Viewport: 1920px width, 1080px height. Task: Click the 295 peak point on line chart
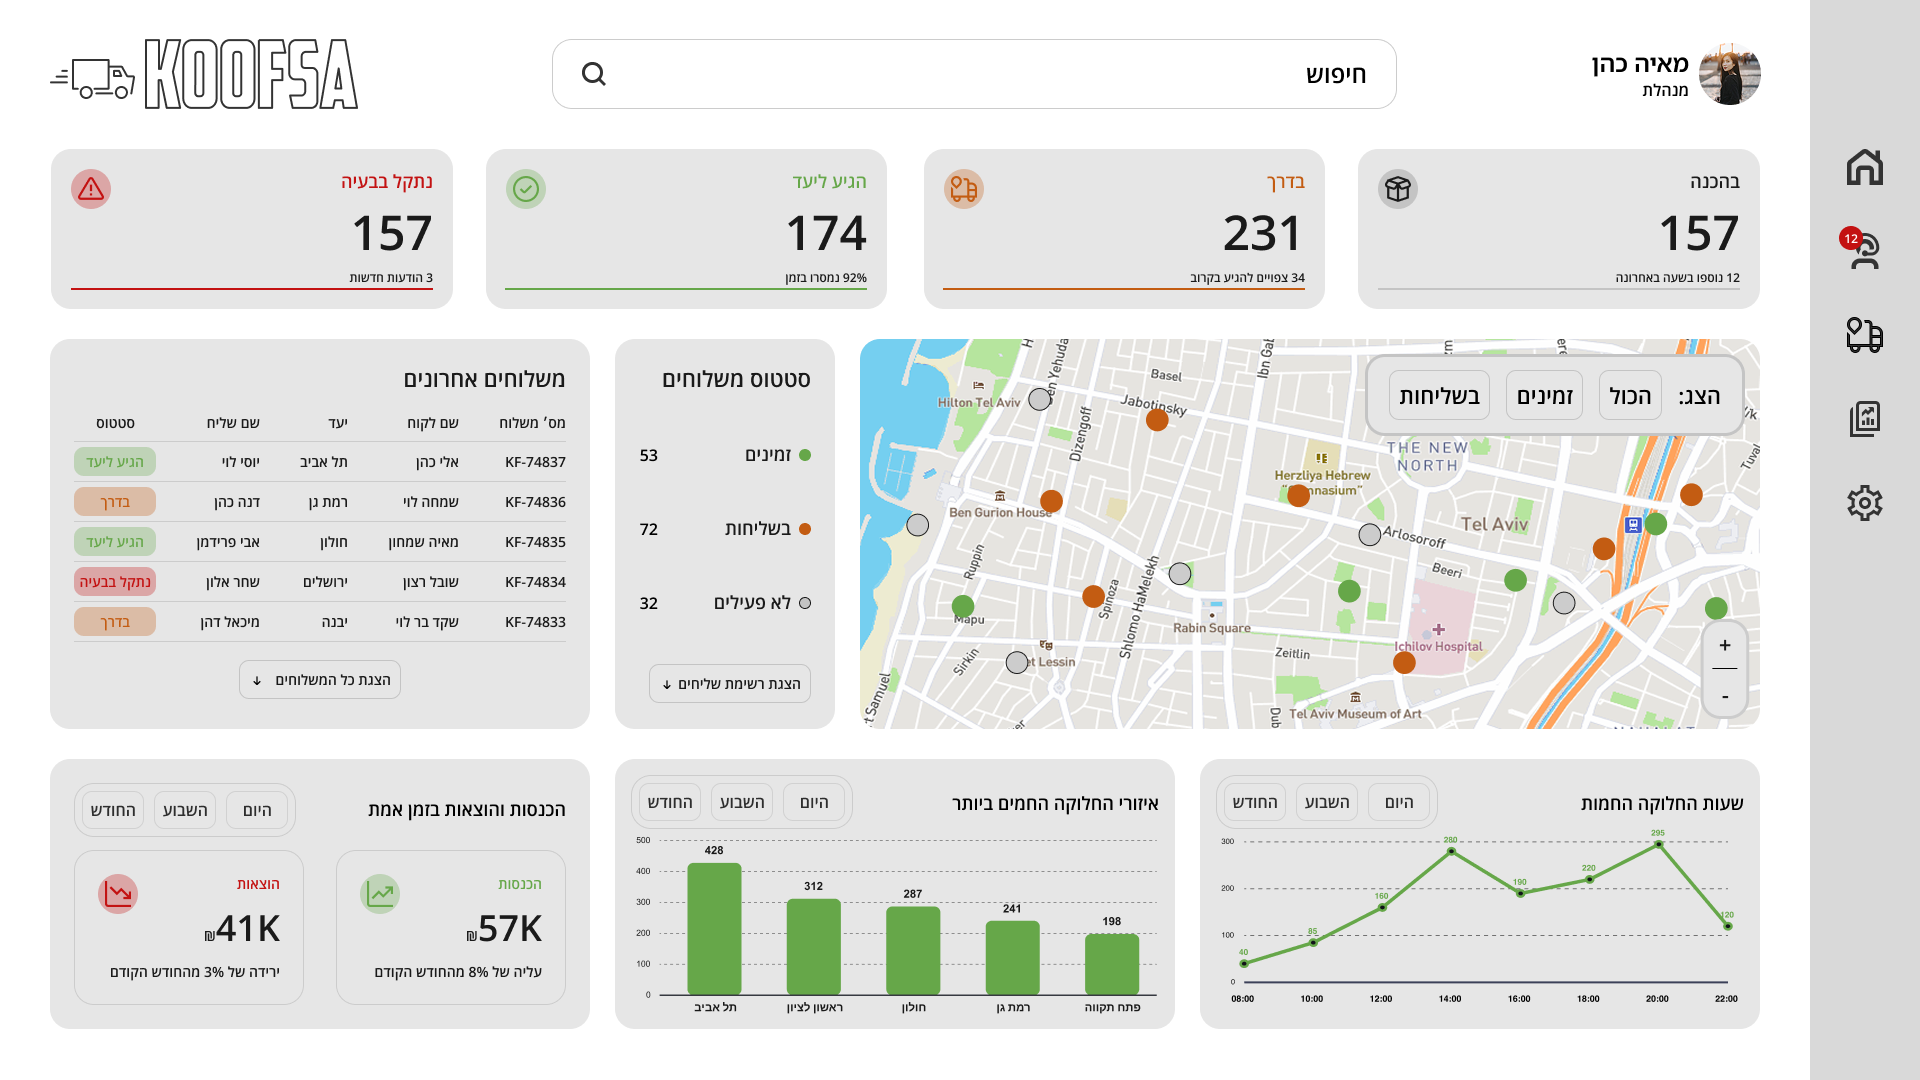click(x=1659, y=845)
